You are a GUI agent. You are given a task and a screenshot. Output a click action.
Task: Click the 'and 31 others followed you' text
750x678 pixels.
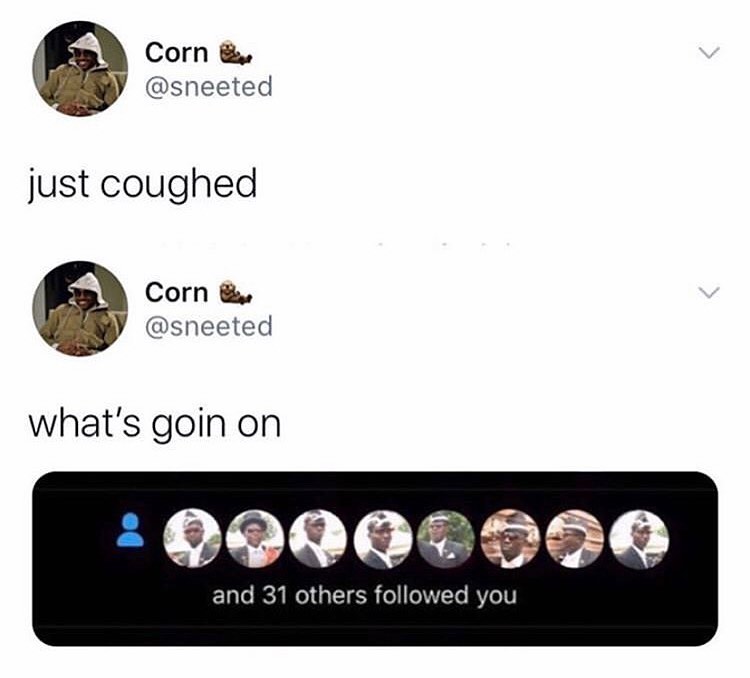point(364,596)
